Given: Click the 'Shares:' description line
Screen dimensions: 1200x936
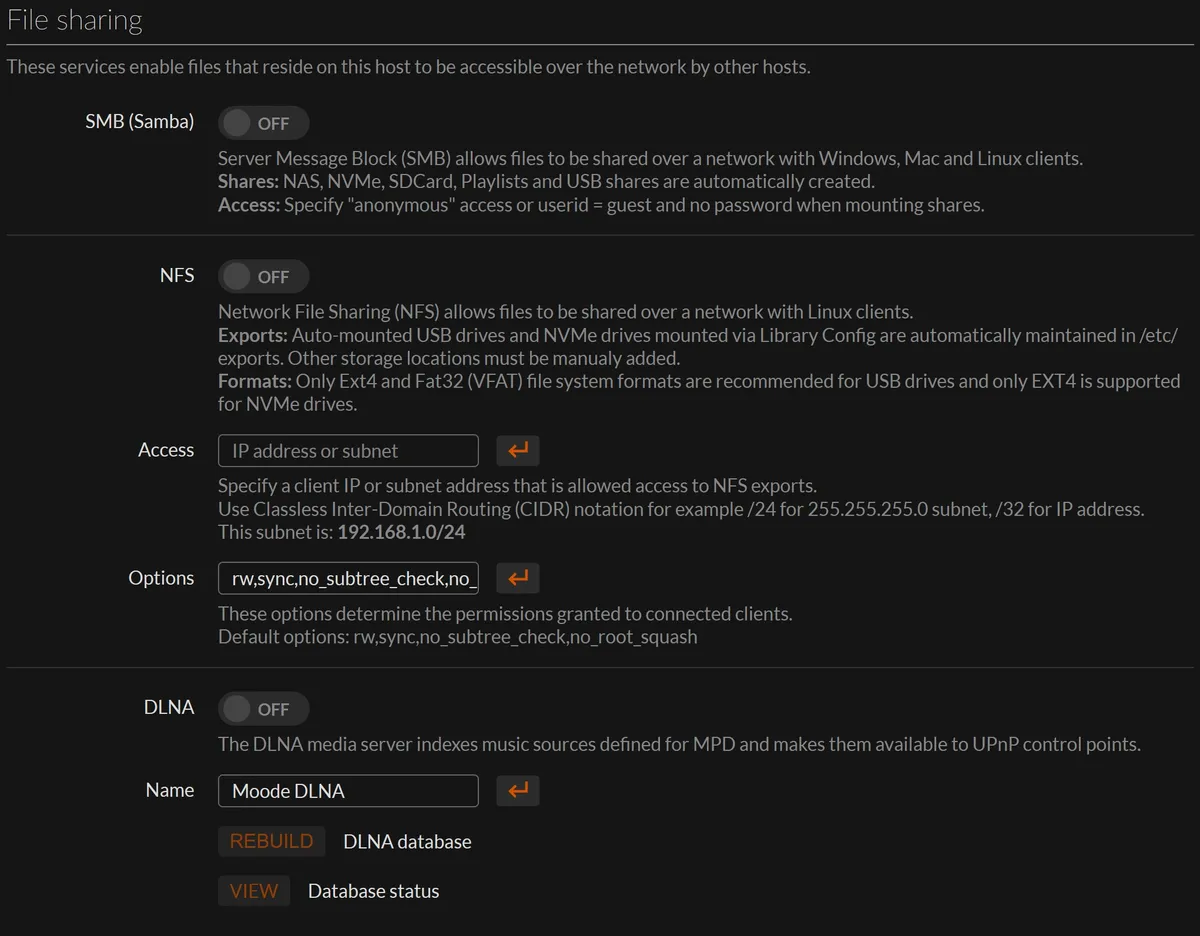Looking at the screenshot, I should pyautogui.click(x=546, y=181).
